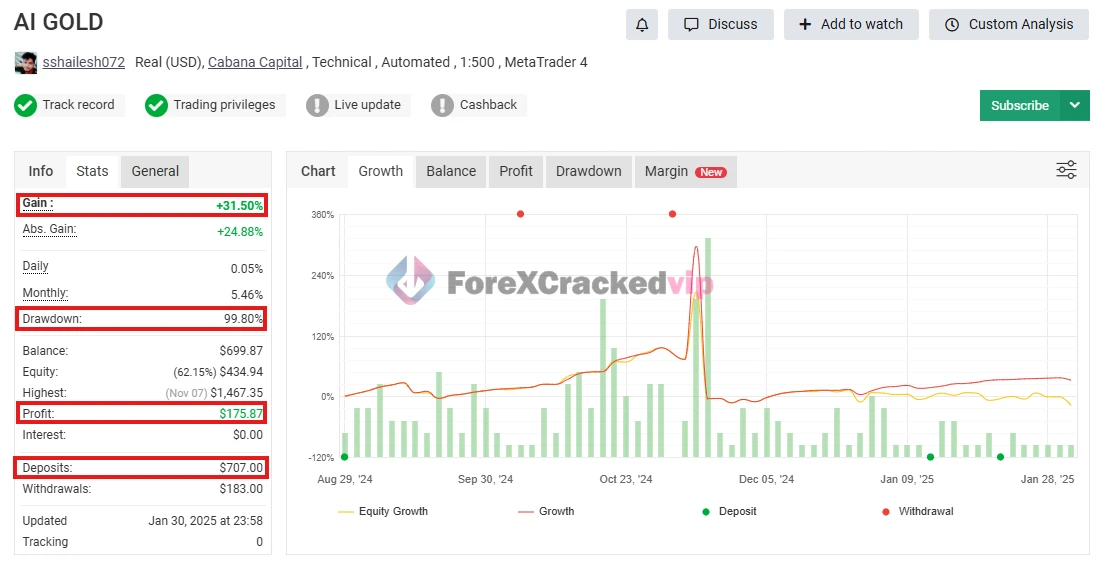Click Add to watch button
Viewport: 1100px width, 564px height.
(x=850, y=25)
